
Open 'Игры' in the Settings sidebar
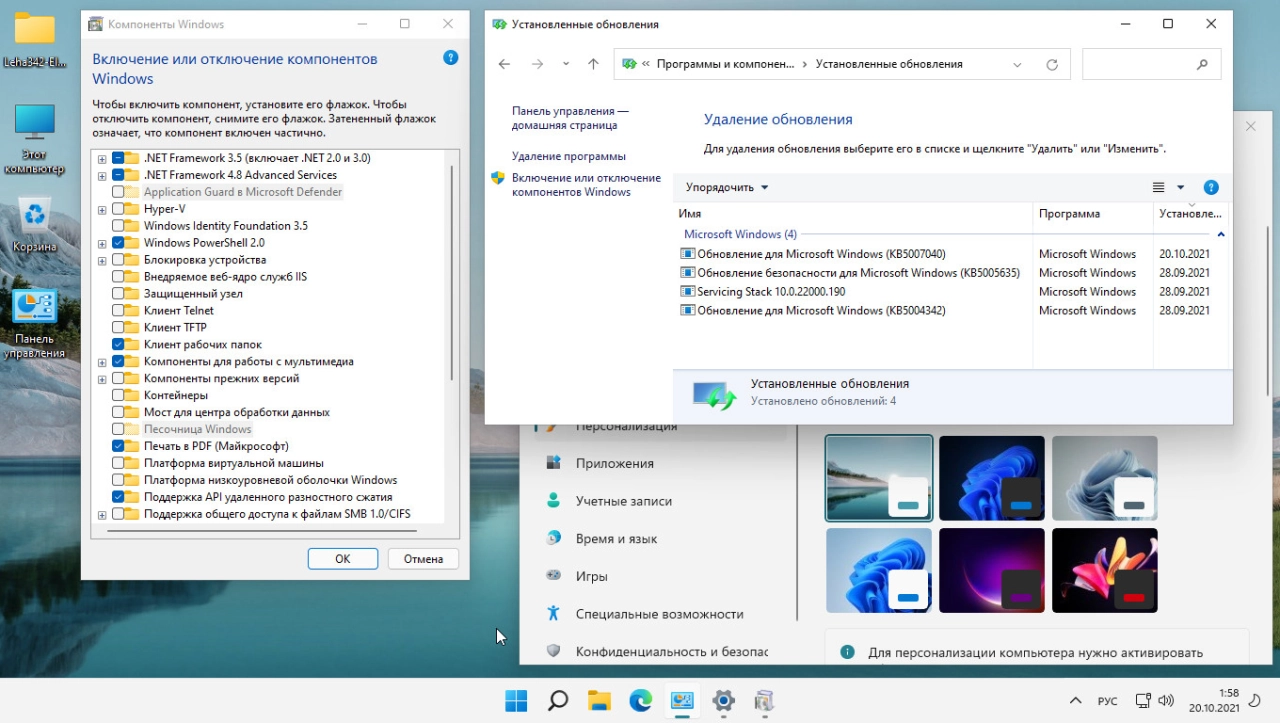591,576
